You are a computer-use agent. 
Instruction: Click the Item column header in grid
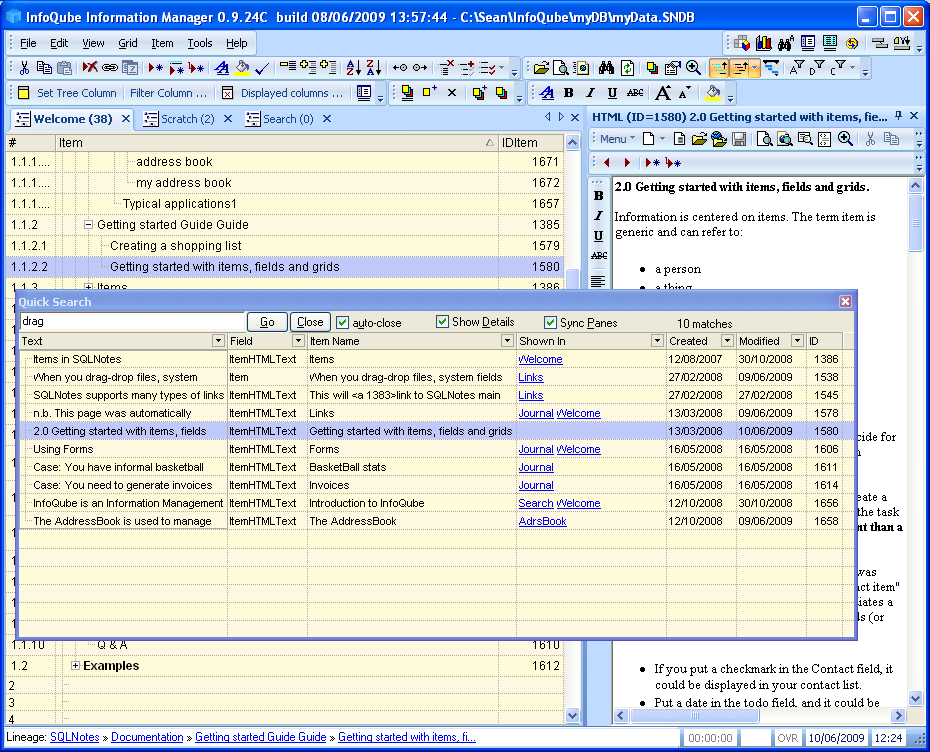click(277, 143)
